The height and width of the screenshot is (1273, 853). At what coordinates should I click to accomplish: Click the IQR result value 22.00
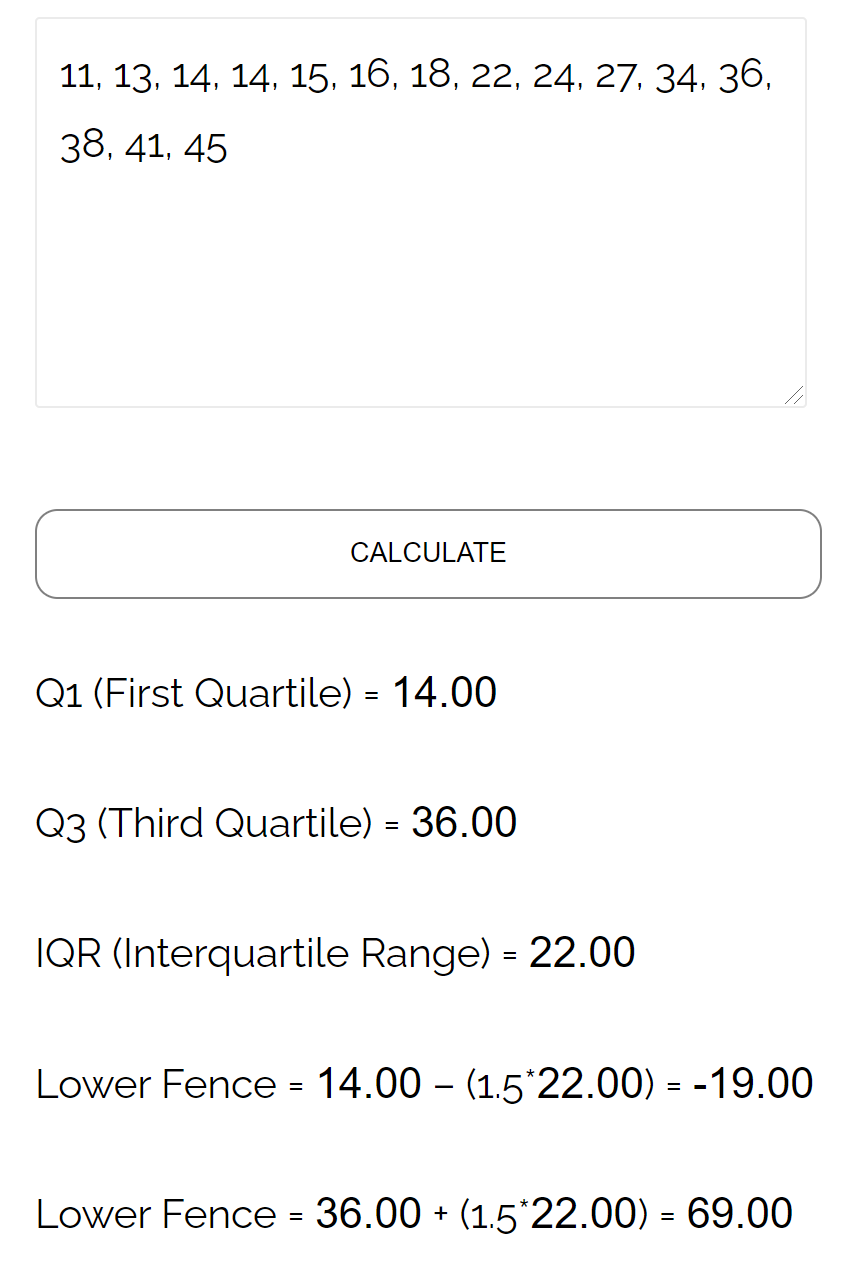(582, 953)
